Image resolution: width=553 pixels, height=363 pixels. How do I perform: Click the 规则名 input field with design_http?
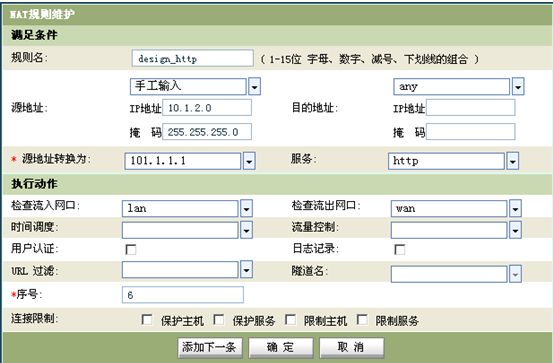pyautogui.click(x=193, y=58)
